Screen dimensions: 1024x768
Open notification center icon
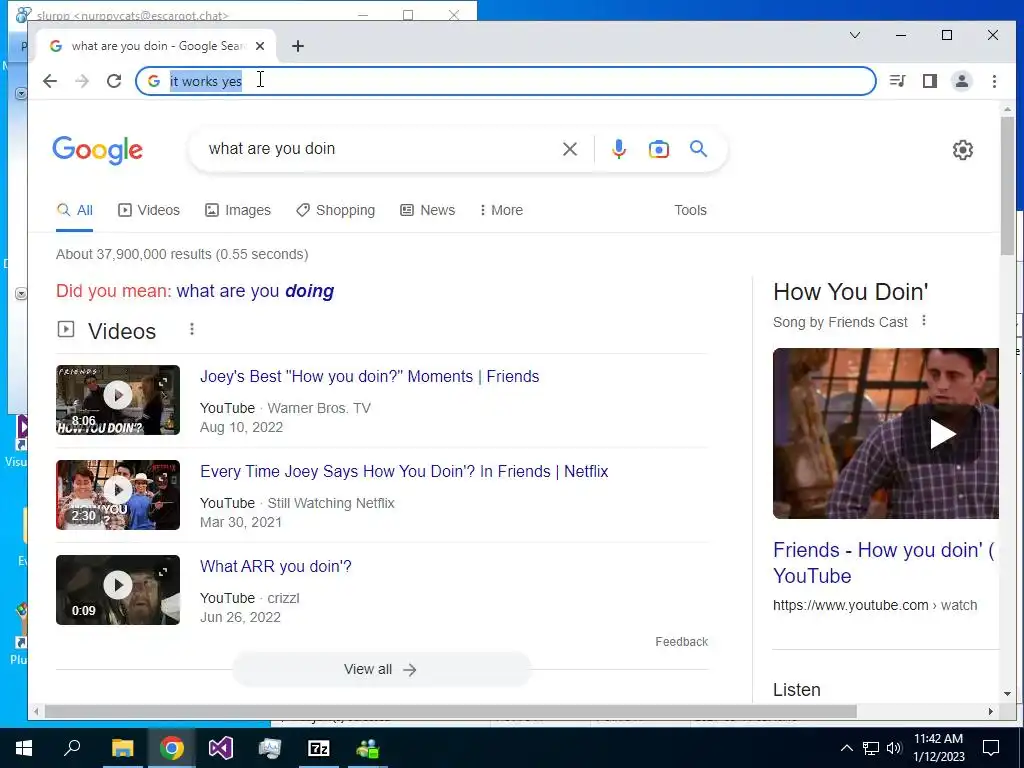click(x=991, y=748)
